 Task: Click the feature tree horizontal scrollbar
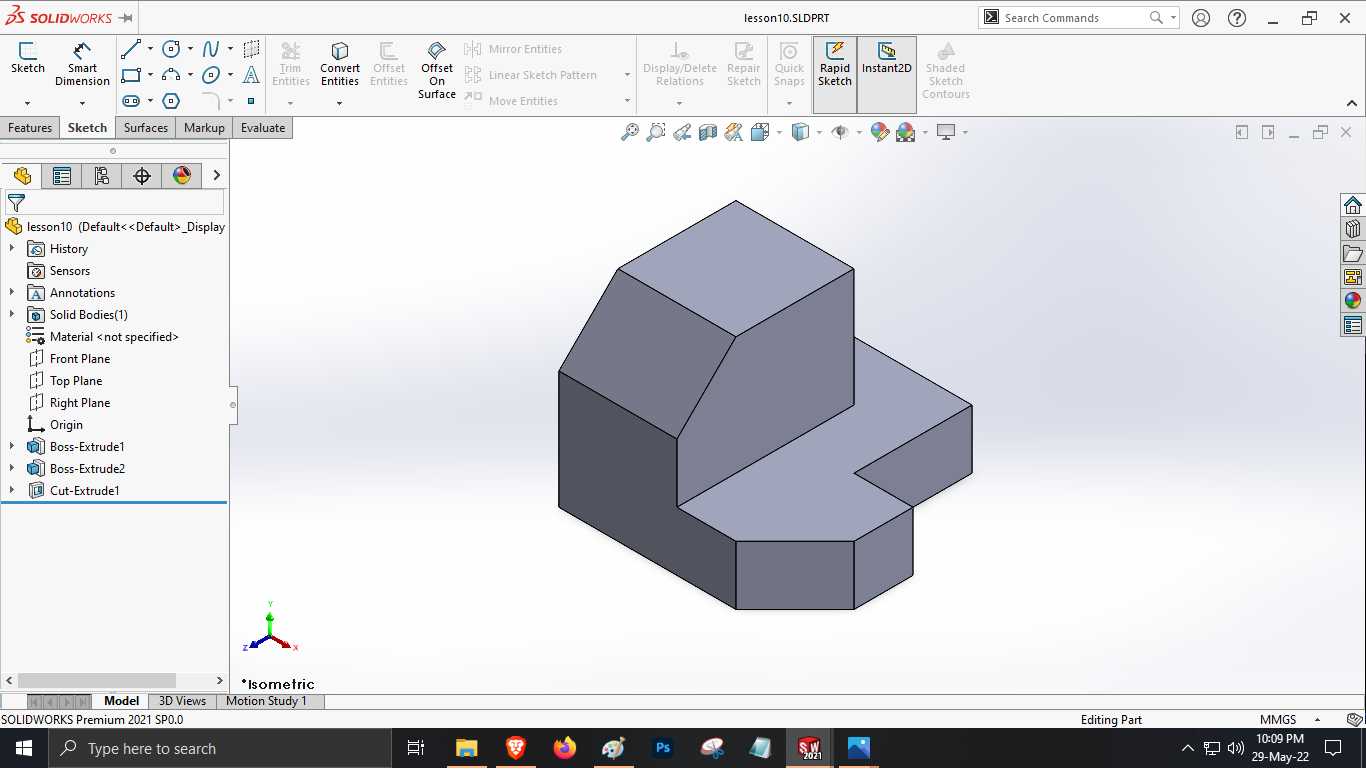click(x=97, y=680)
